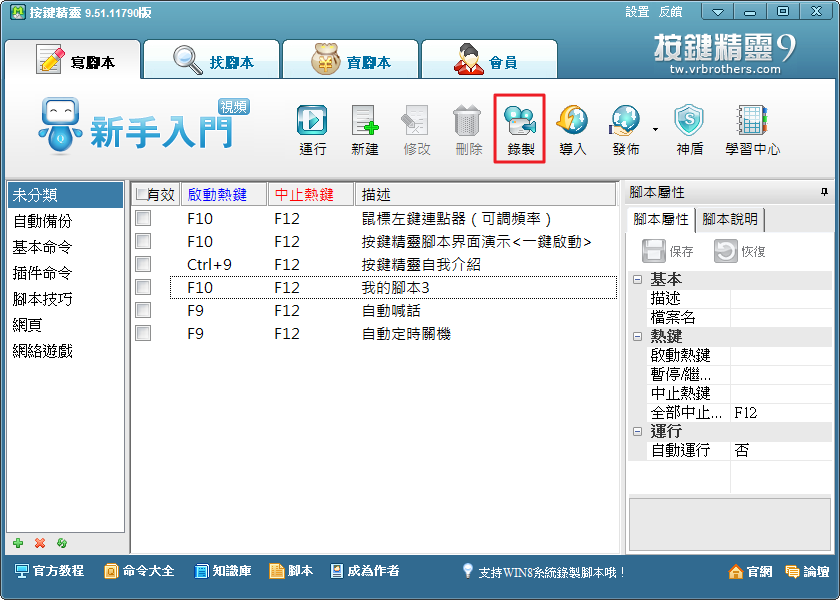Sort by the 啟動熱鍵 column header
Viewport: 840px width, 600px height.
tap(224, 194)
